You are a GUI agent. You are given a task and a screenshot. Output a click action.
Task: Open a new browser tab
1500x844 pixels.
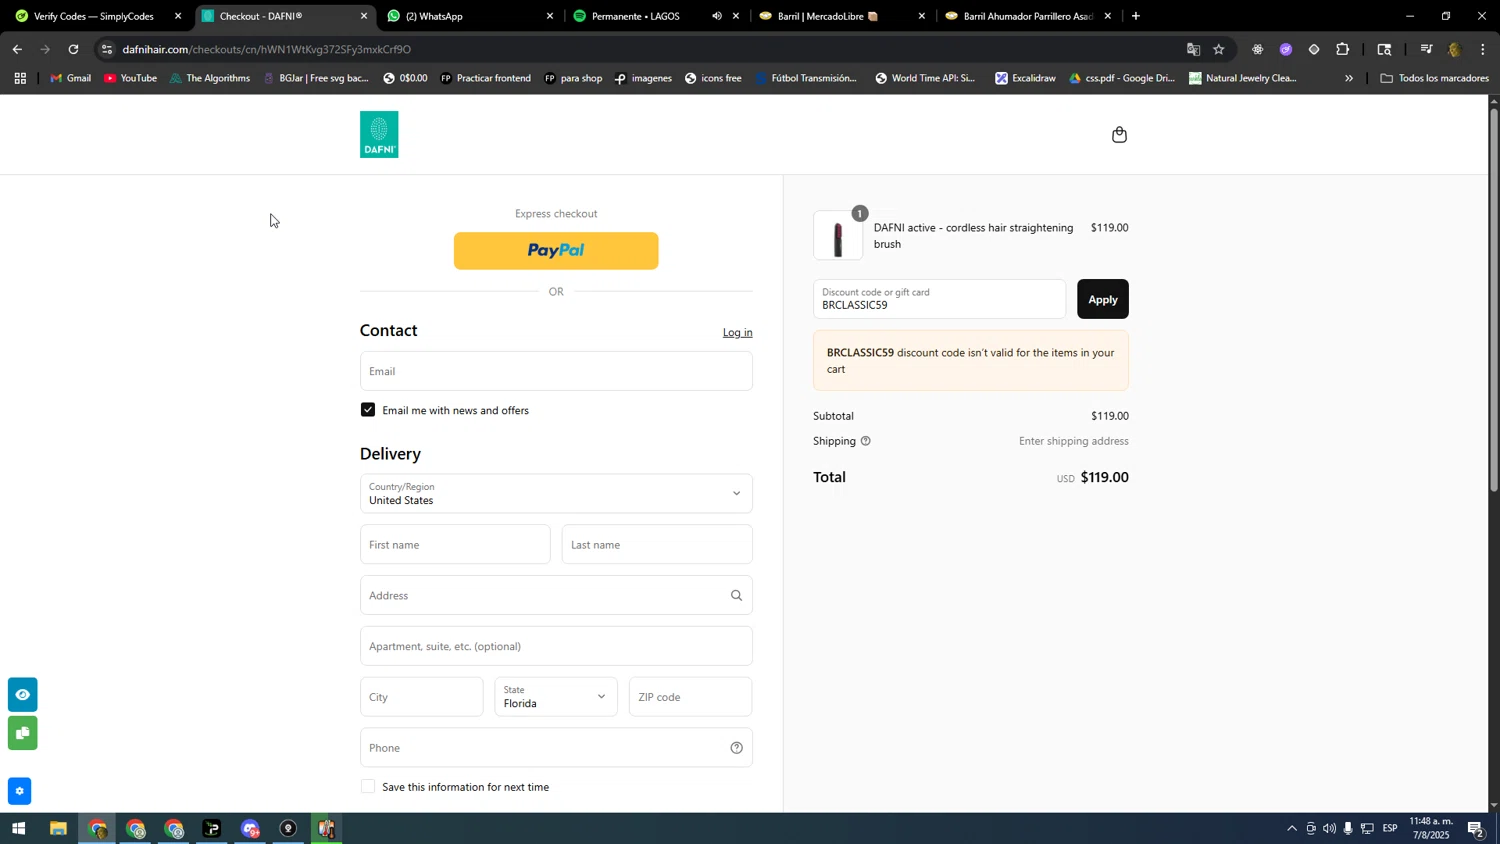1136,16
